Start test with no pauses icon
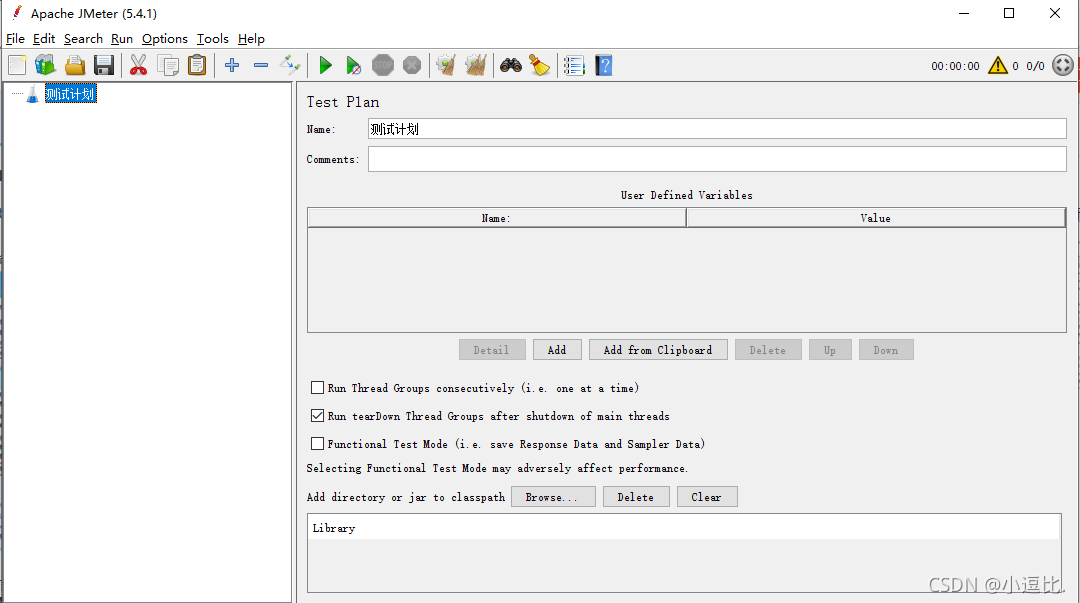 pos(353,65)
